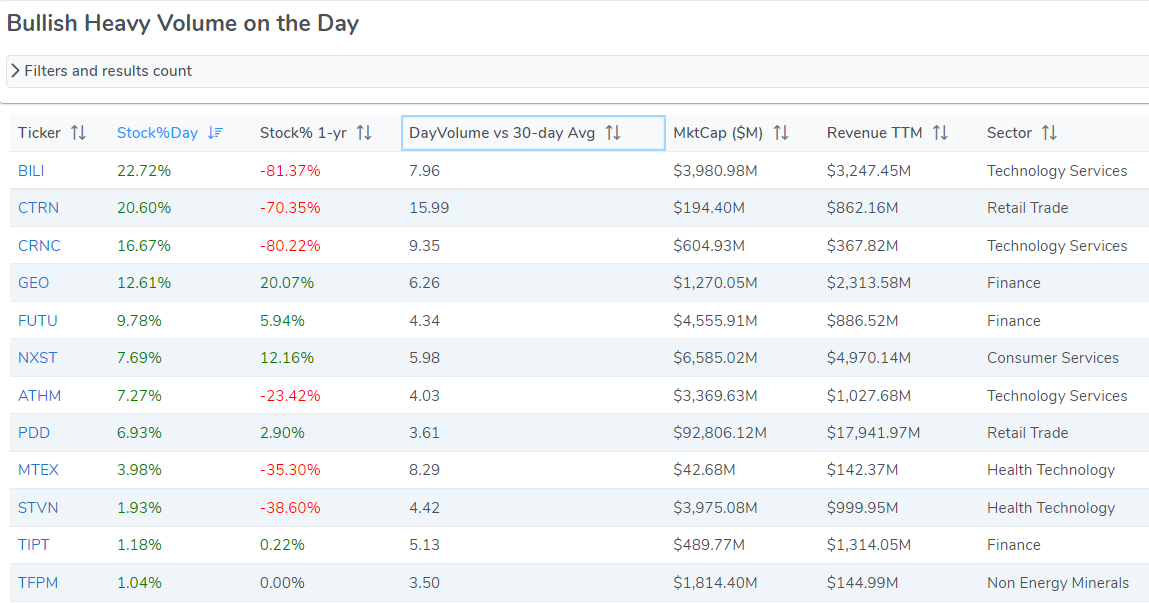Click the MktCap ($M) header label

(x=717, y=133)
